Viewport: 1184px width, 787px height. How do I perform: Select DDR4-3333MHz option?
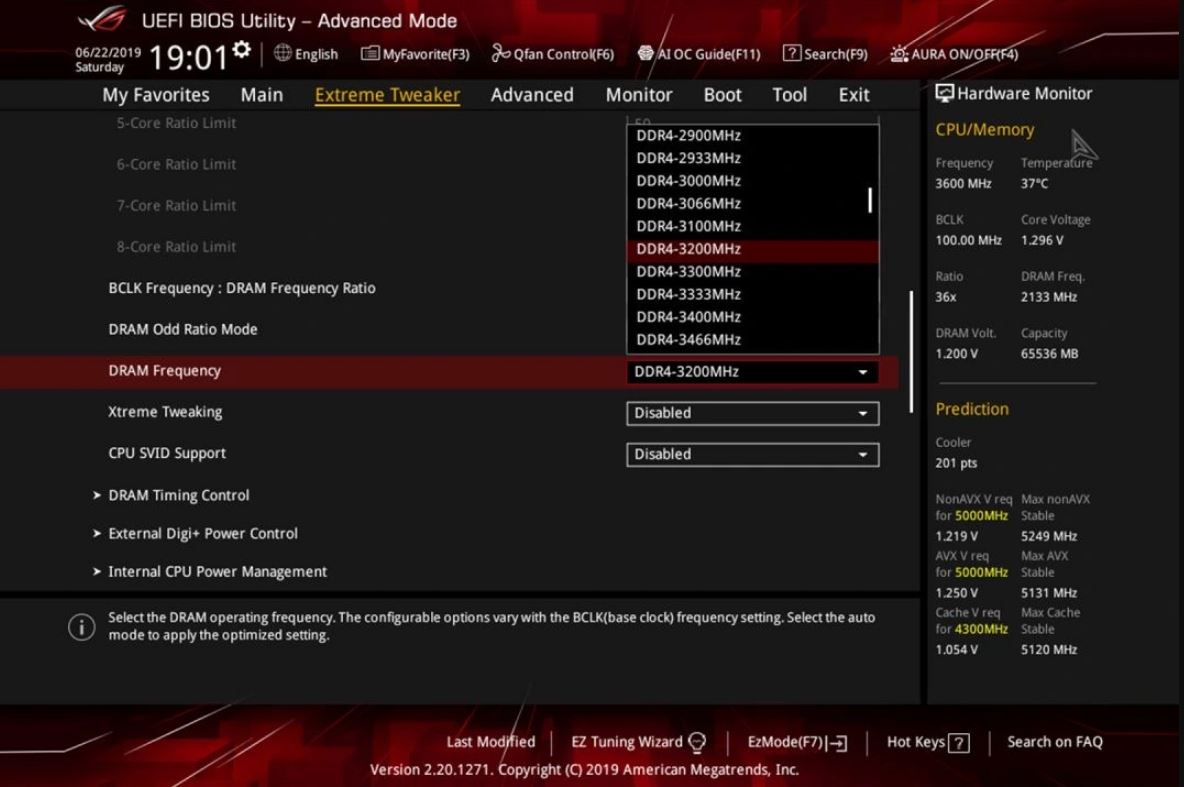pyautogui.click(x=753, y=295)
